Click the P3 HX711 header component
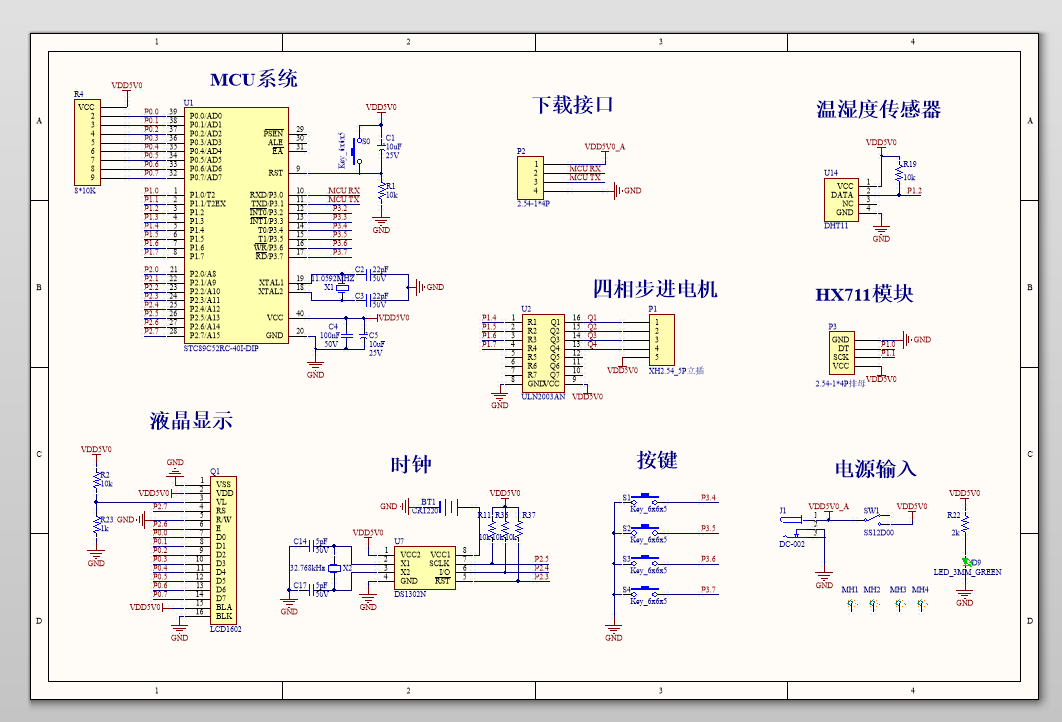The image size is (1062, 722). pyautogui.click(x=842, y=353)
